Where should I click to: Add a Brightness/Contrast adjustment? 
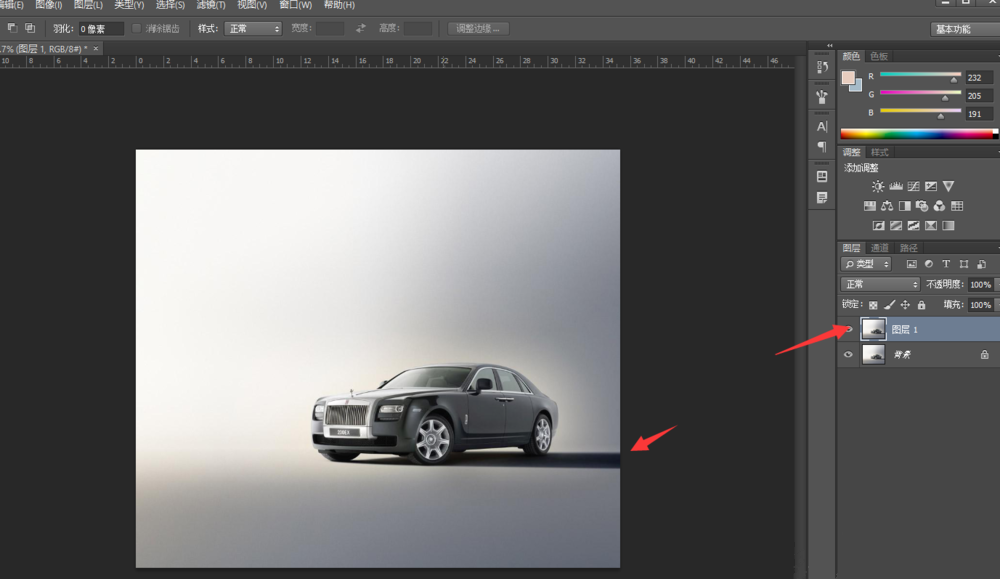(x=878, y=186)
